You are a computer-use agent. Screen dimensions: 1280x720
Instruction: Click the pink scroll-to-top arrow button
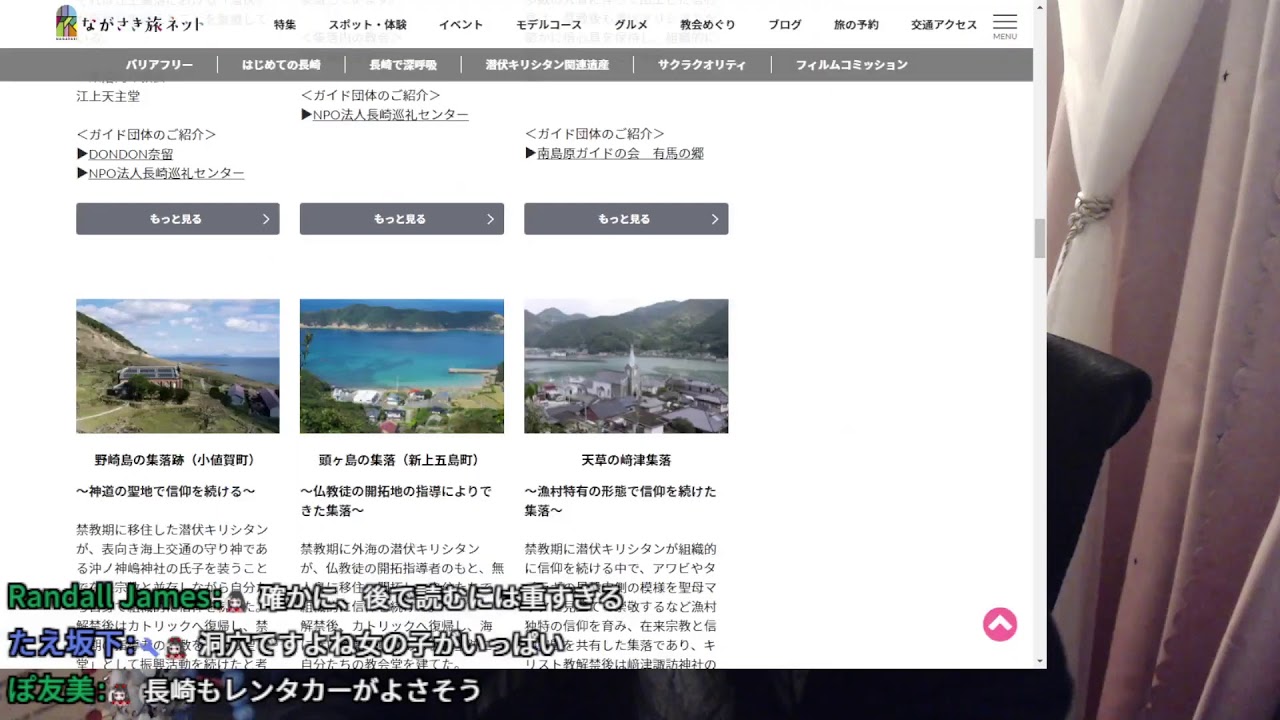[999, 624]
